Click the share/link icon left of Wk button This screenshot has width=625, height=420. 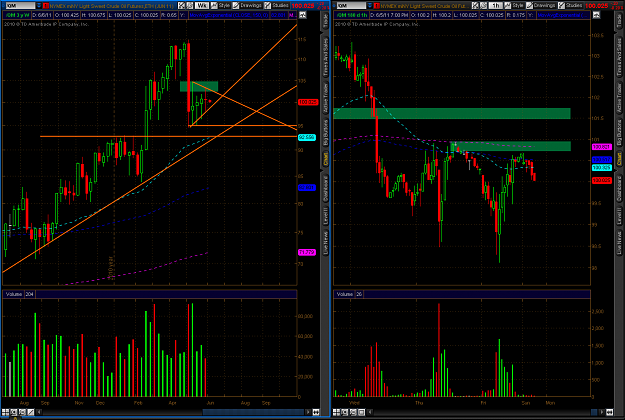tap(181, 6)
